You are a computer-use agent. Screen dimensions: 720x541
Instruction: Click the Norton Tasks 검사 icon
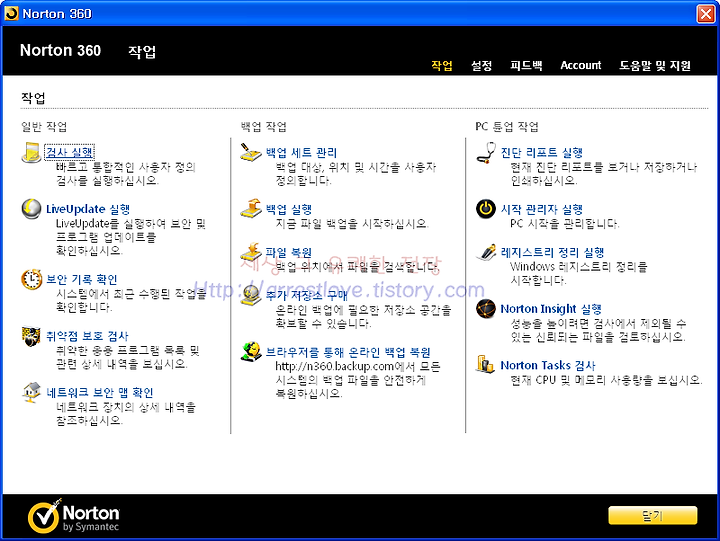[486, 365]
